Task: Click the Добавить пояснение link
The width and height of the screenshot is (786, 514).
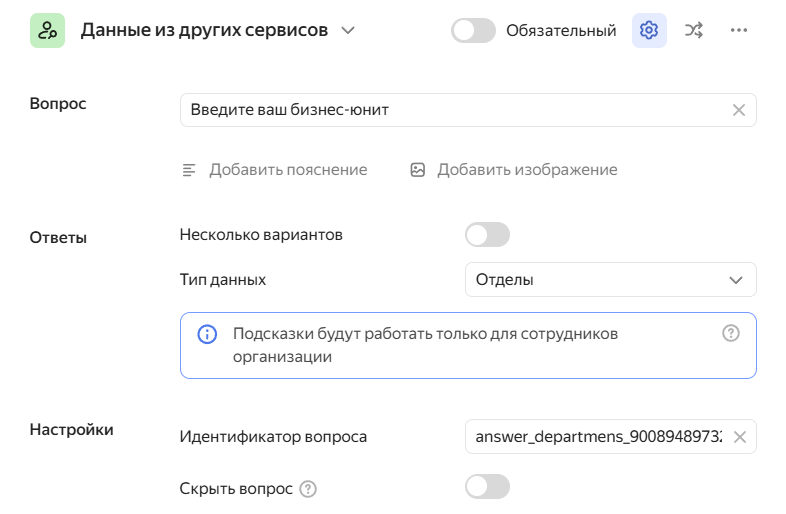Action: [288, 170]
